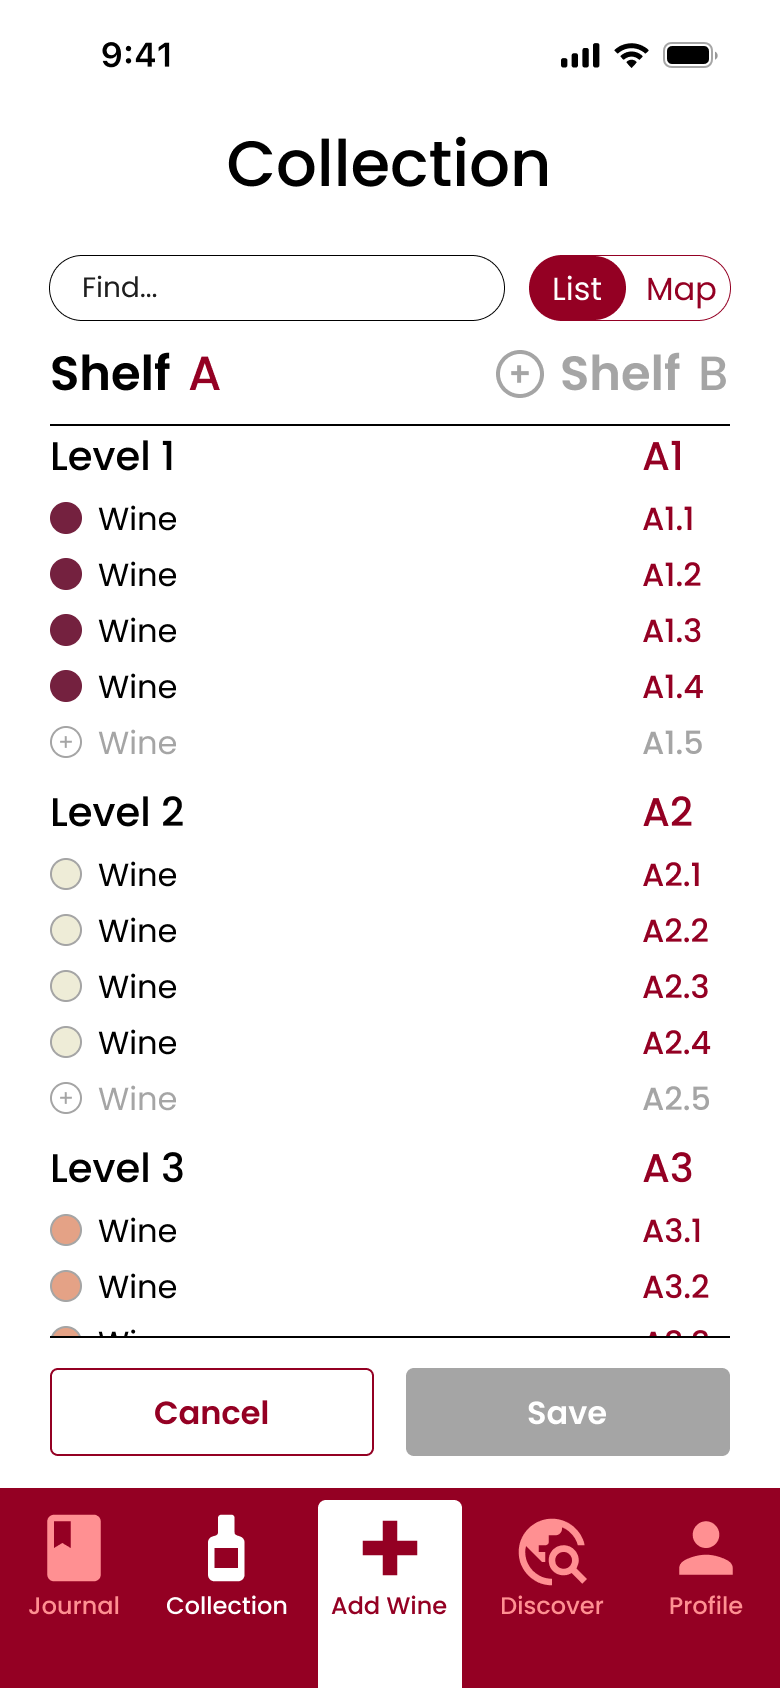
Task: Select the Shelf A tab
Action: [x=135, y=374]
